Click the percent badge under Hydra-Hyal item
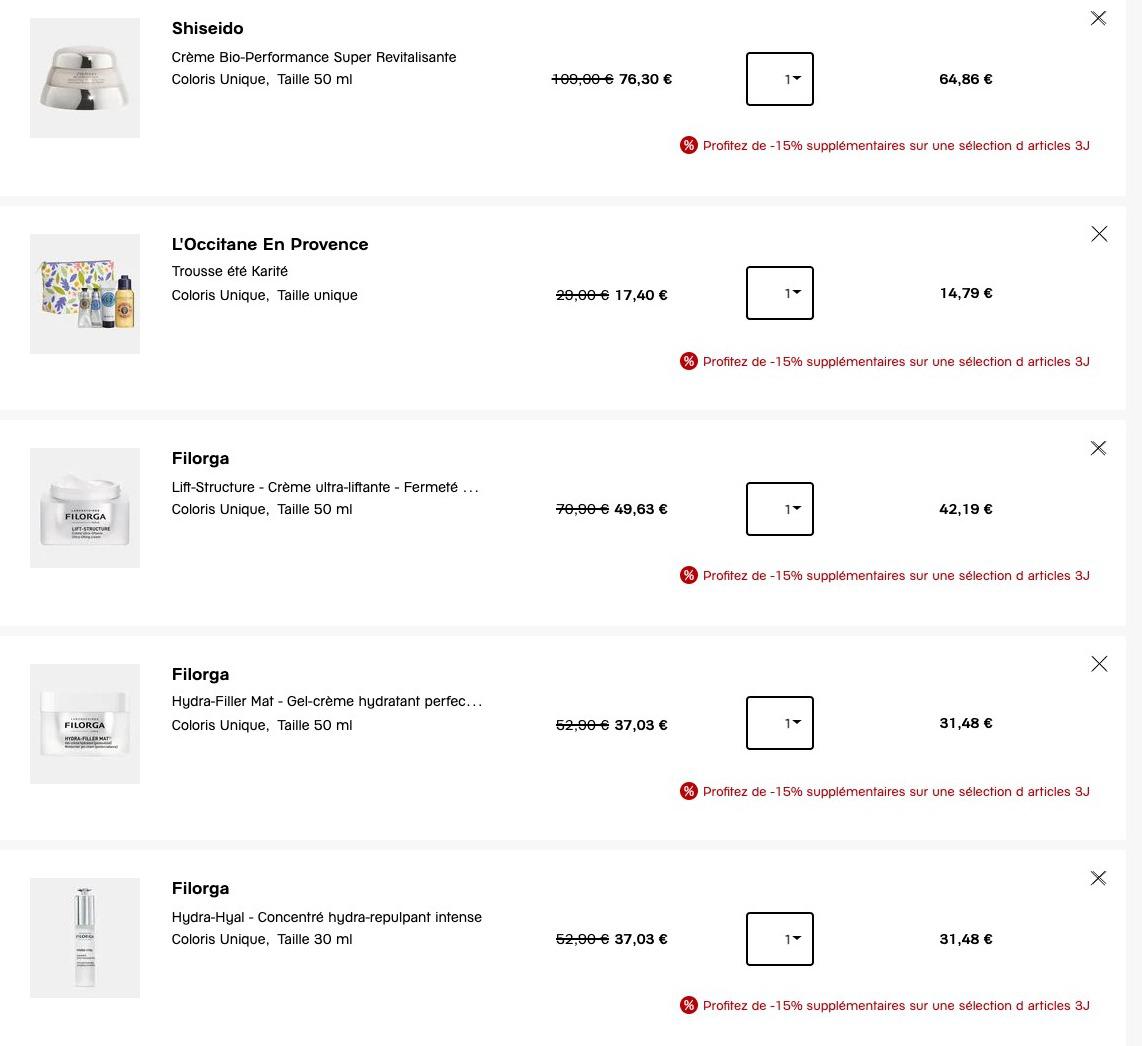Screen dimensions: 1142x1046 (688, 1005)
